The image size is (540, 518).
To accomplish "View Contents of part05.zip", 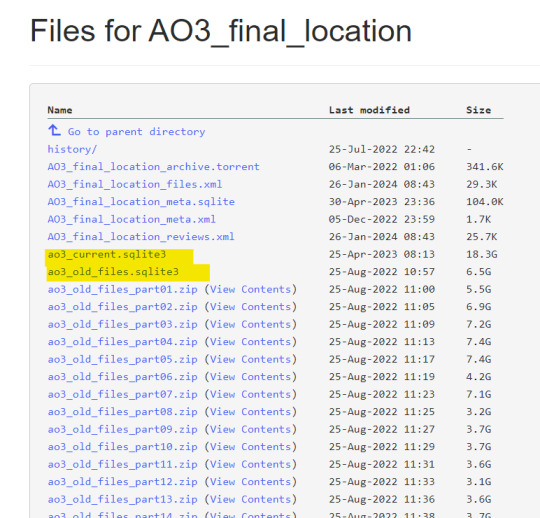I will point(251,359).
